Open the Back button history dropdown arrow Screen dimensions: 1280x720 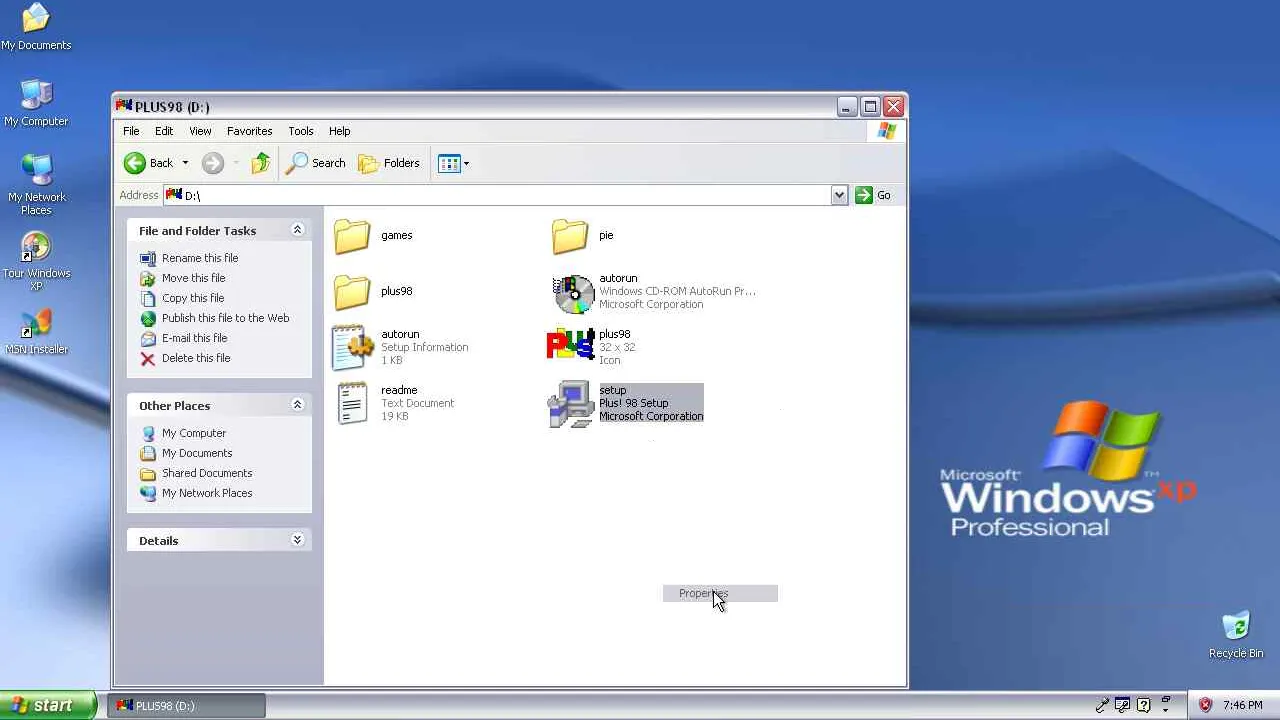[x=185, y=163]
